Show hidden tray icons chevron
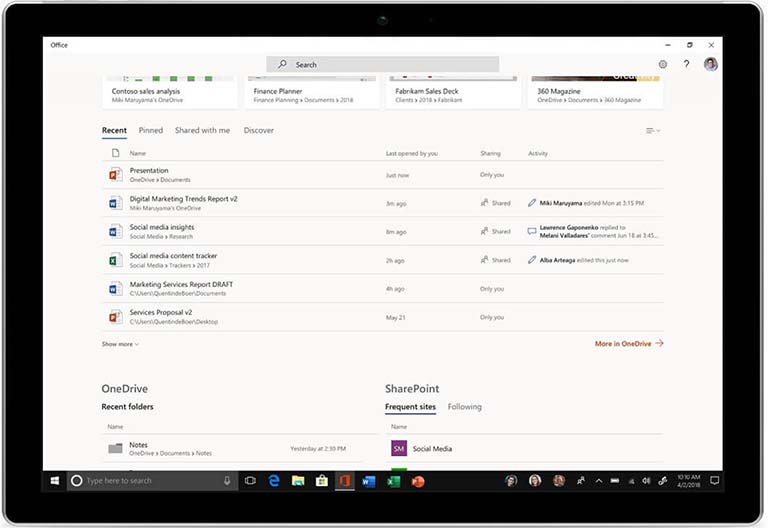 599,481
